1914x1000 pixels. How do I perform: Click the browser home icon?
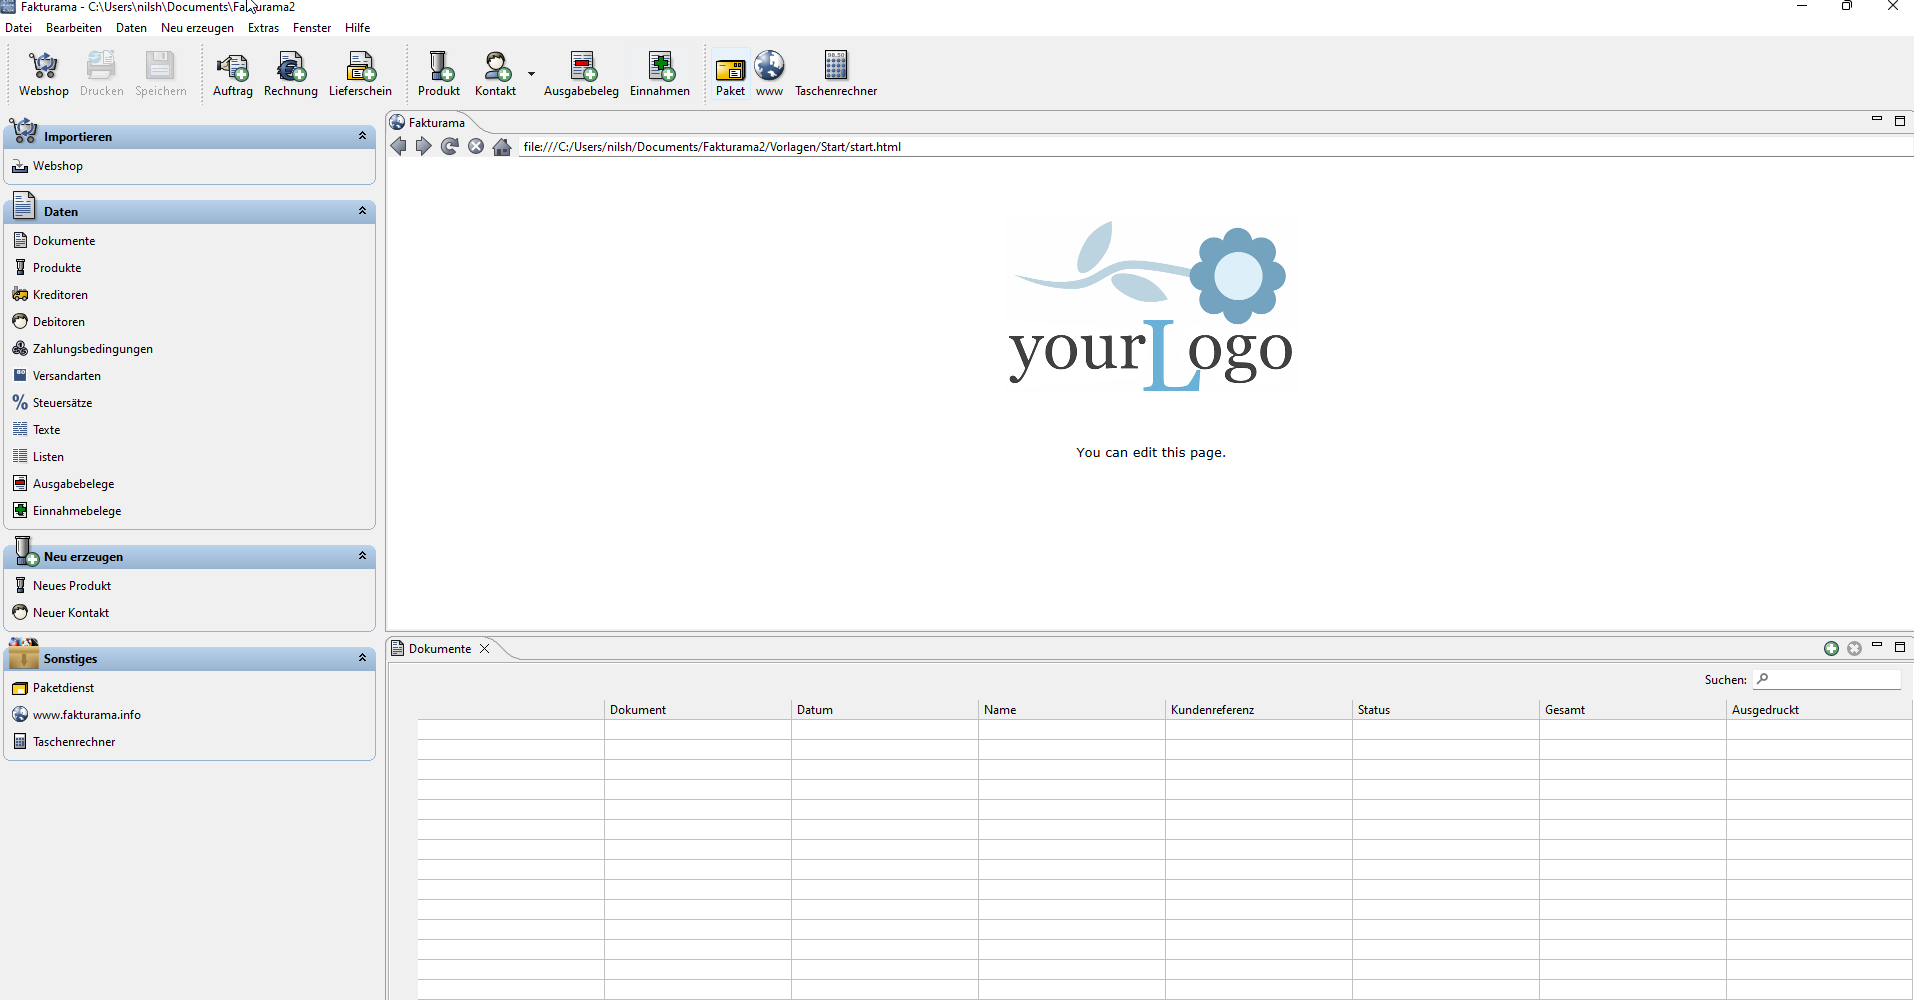[502, 147]
